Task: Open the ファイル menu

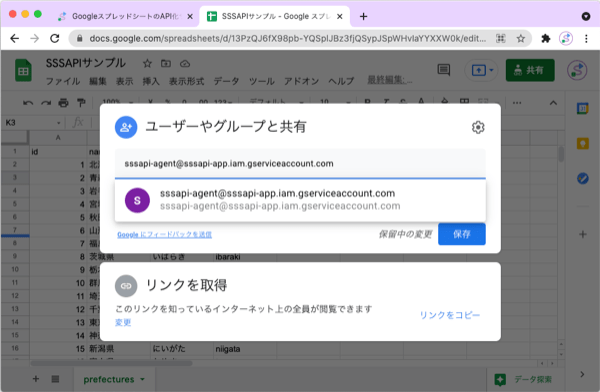Action: 63,81
